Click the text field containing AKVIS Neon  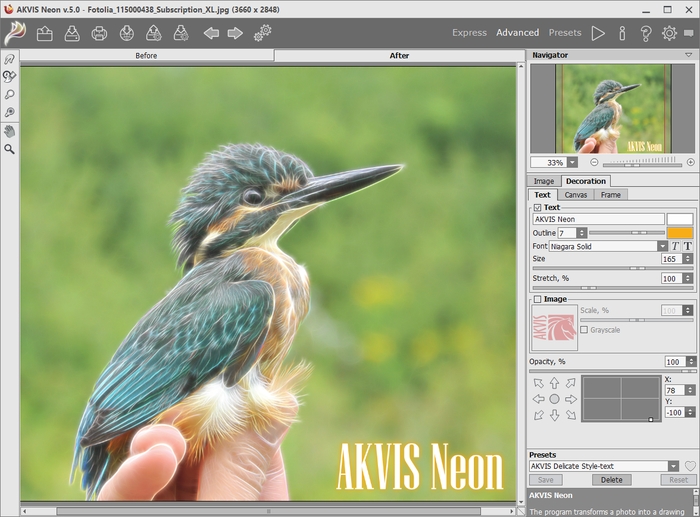(598, 219)
